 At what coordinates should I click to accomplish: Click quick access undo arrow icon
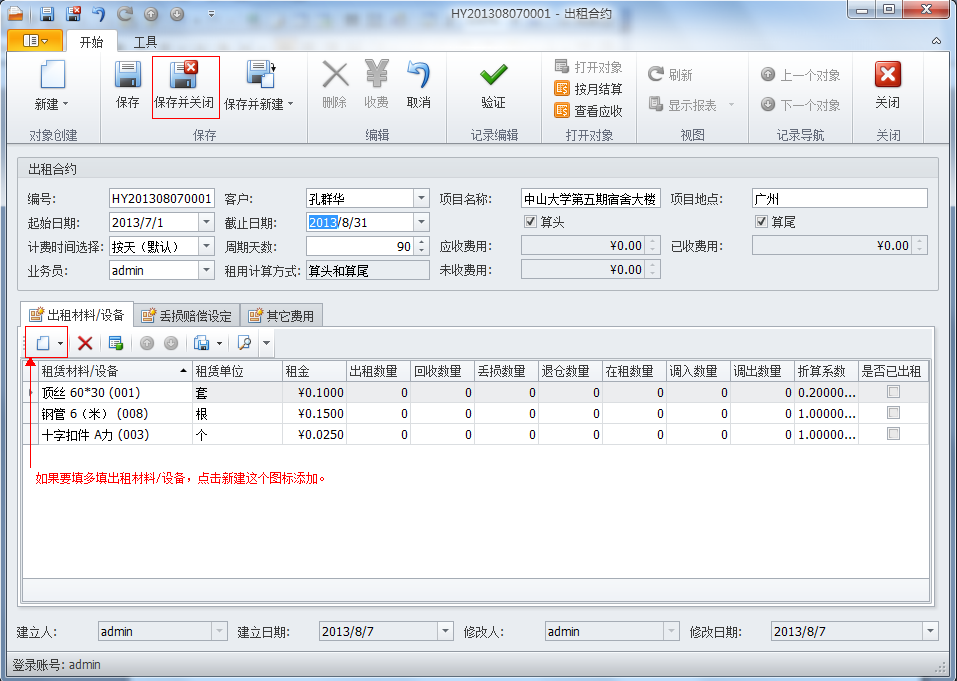(x=98, y=13)
